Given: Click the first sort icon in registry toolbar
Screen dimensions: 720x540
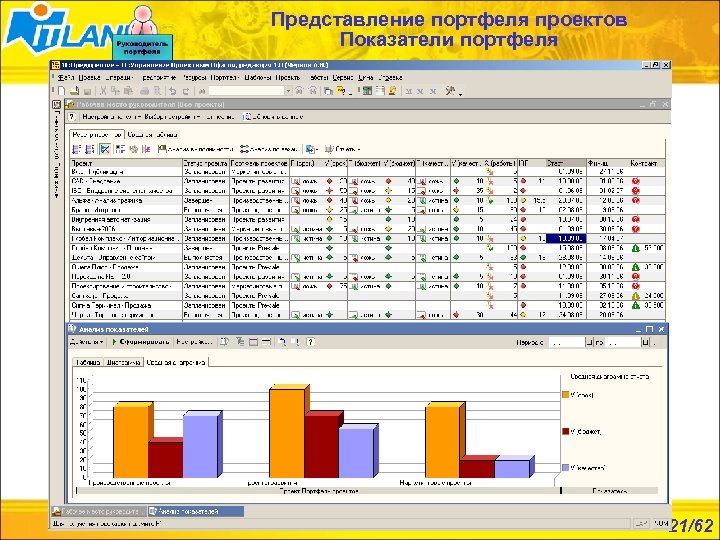Looking at the screenshot, I should (x=77, y=149).
